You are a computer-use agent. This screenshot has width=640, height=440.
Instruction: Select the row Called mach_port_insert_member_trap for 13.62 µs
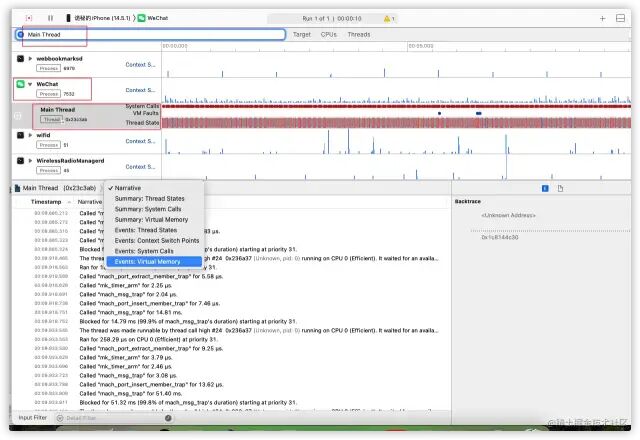pos(231,384)
